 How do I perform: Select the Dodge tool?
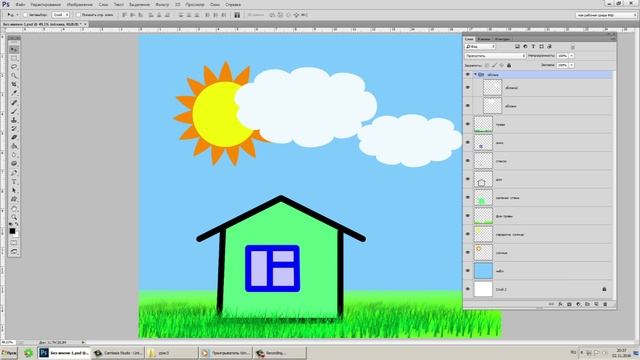pos(14,164)
